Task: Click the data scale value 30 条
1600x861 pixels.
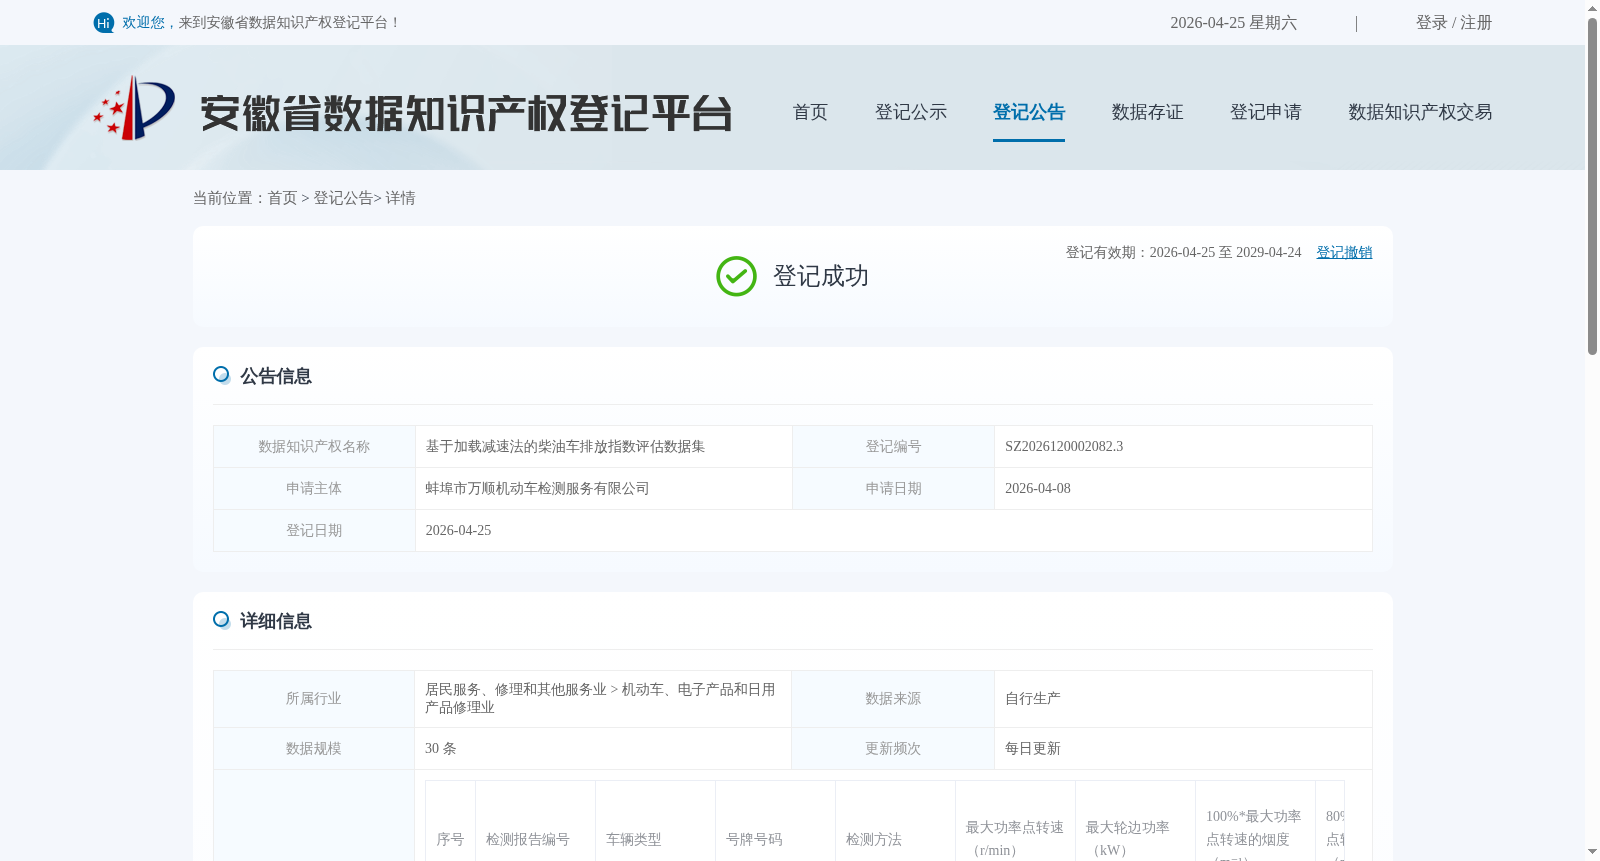Action: (x=441, y=749)
